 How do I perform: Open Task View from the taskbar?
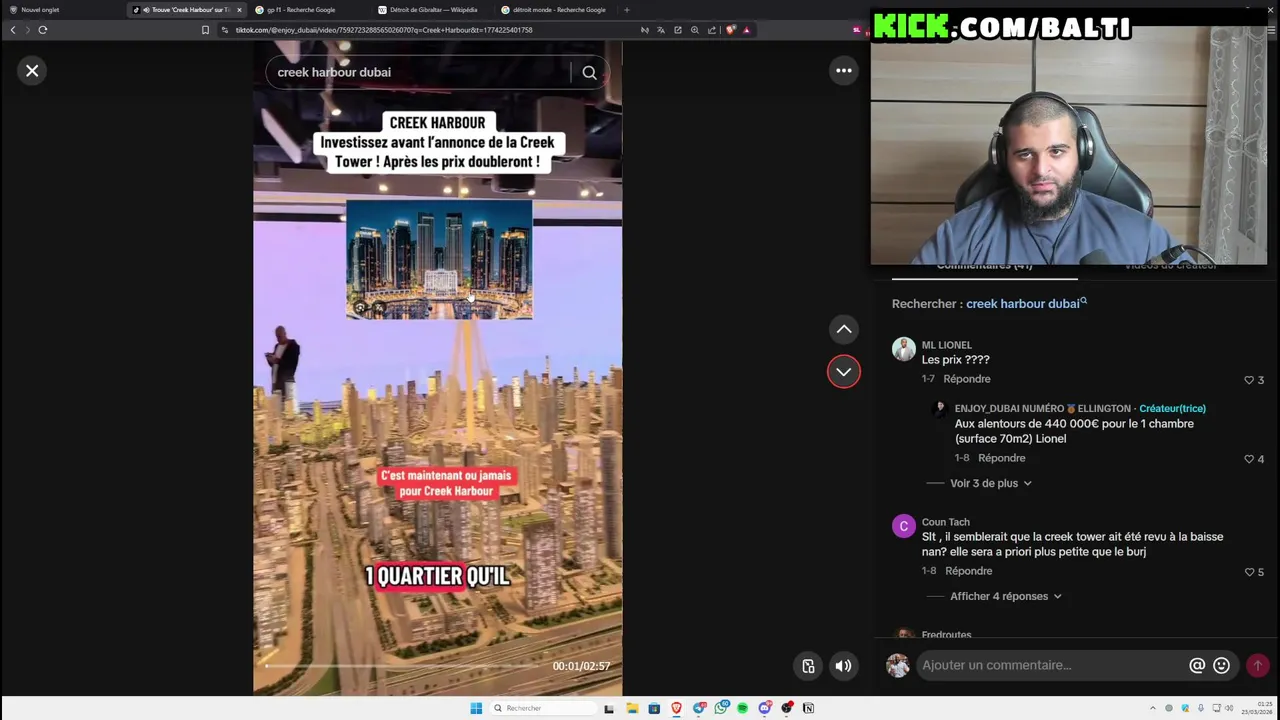click(609, 708)
